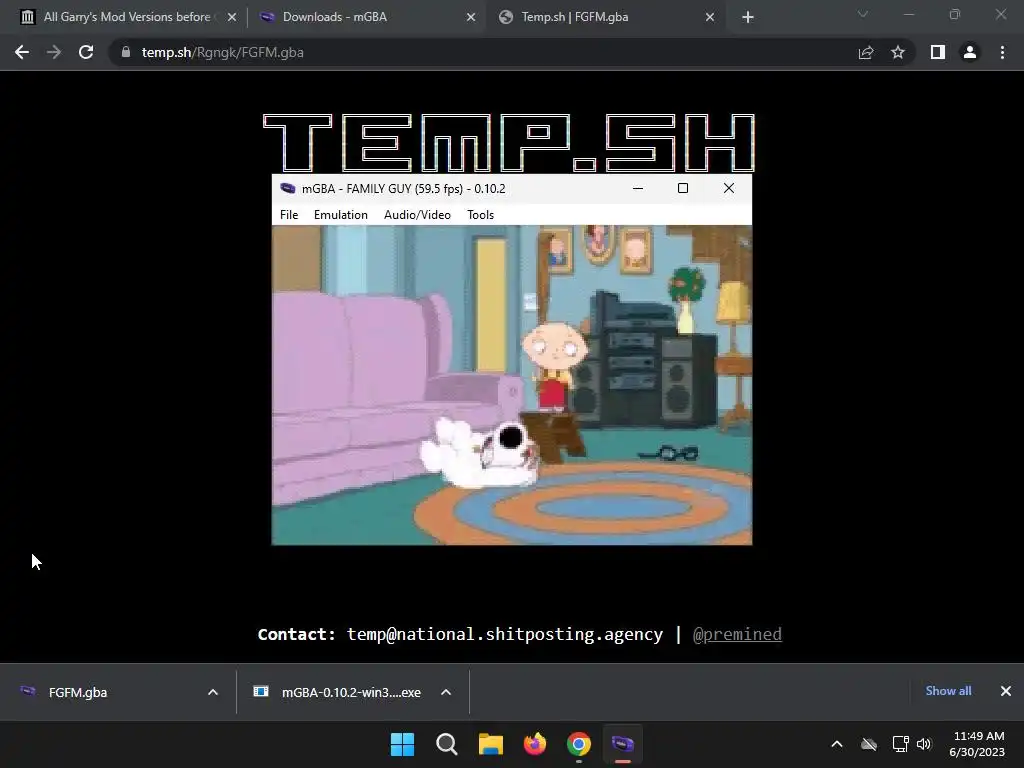The width and height of the screenshot is (1024, 768).
Task: Switch to the All Garry's Mod Versions tab
Action: pos(127,17)
